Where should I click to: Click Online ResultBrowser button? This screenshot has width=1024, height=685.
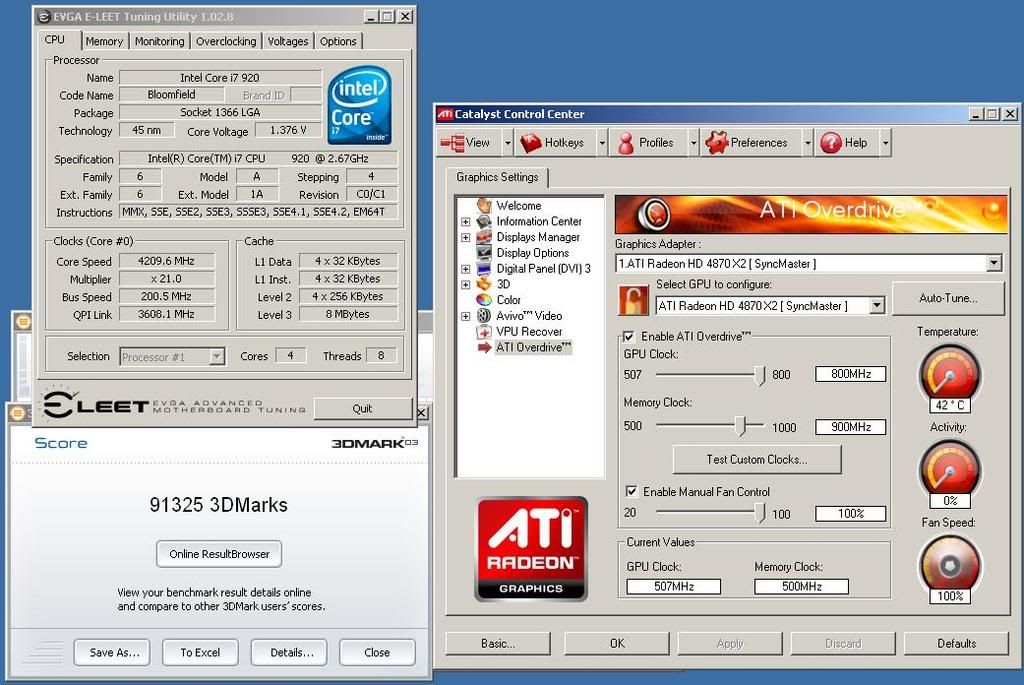pyautogui.click(x=219, y=554)
